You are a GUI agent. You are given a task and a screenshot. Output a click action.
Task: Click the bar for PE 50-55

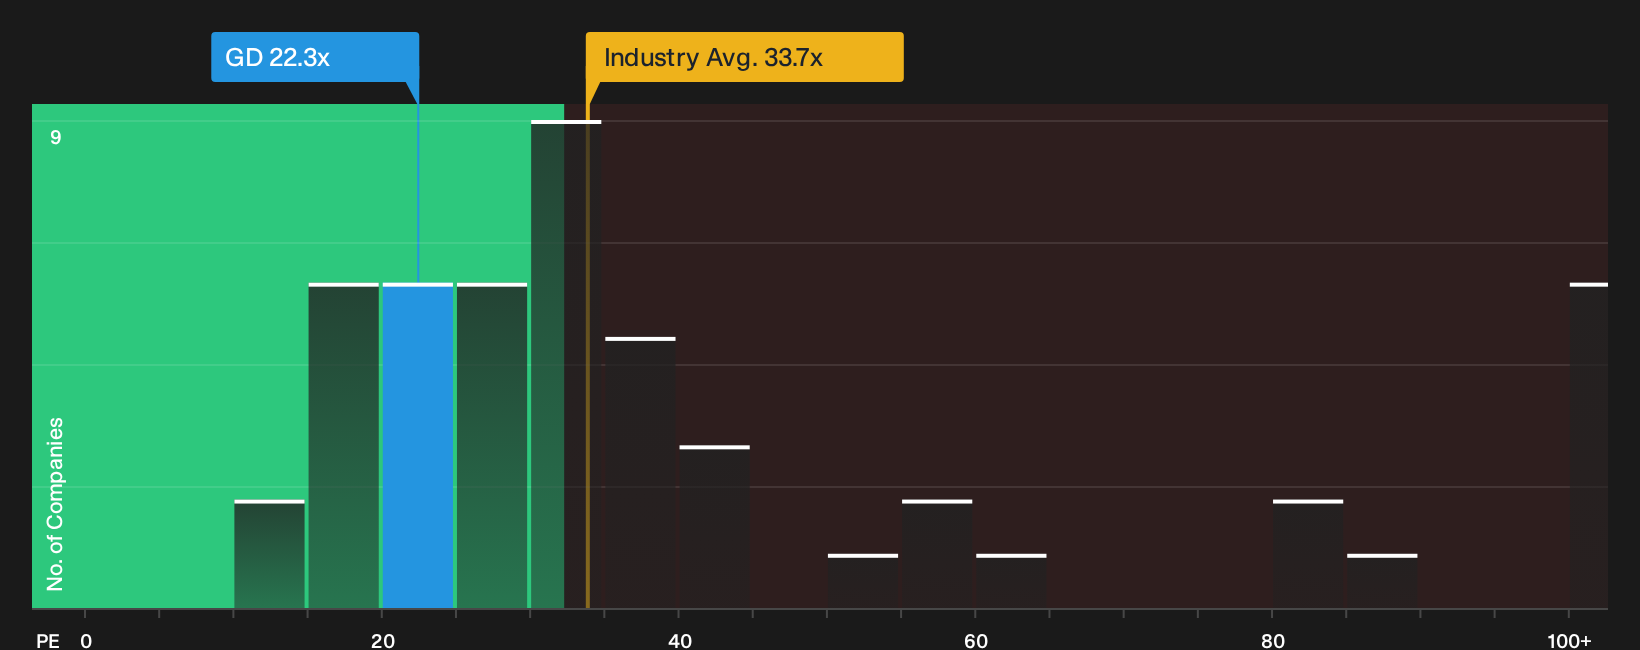[863, 581]
